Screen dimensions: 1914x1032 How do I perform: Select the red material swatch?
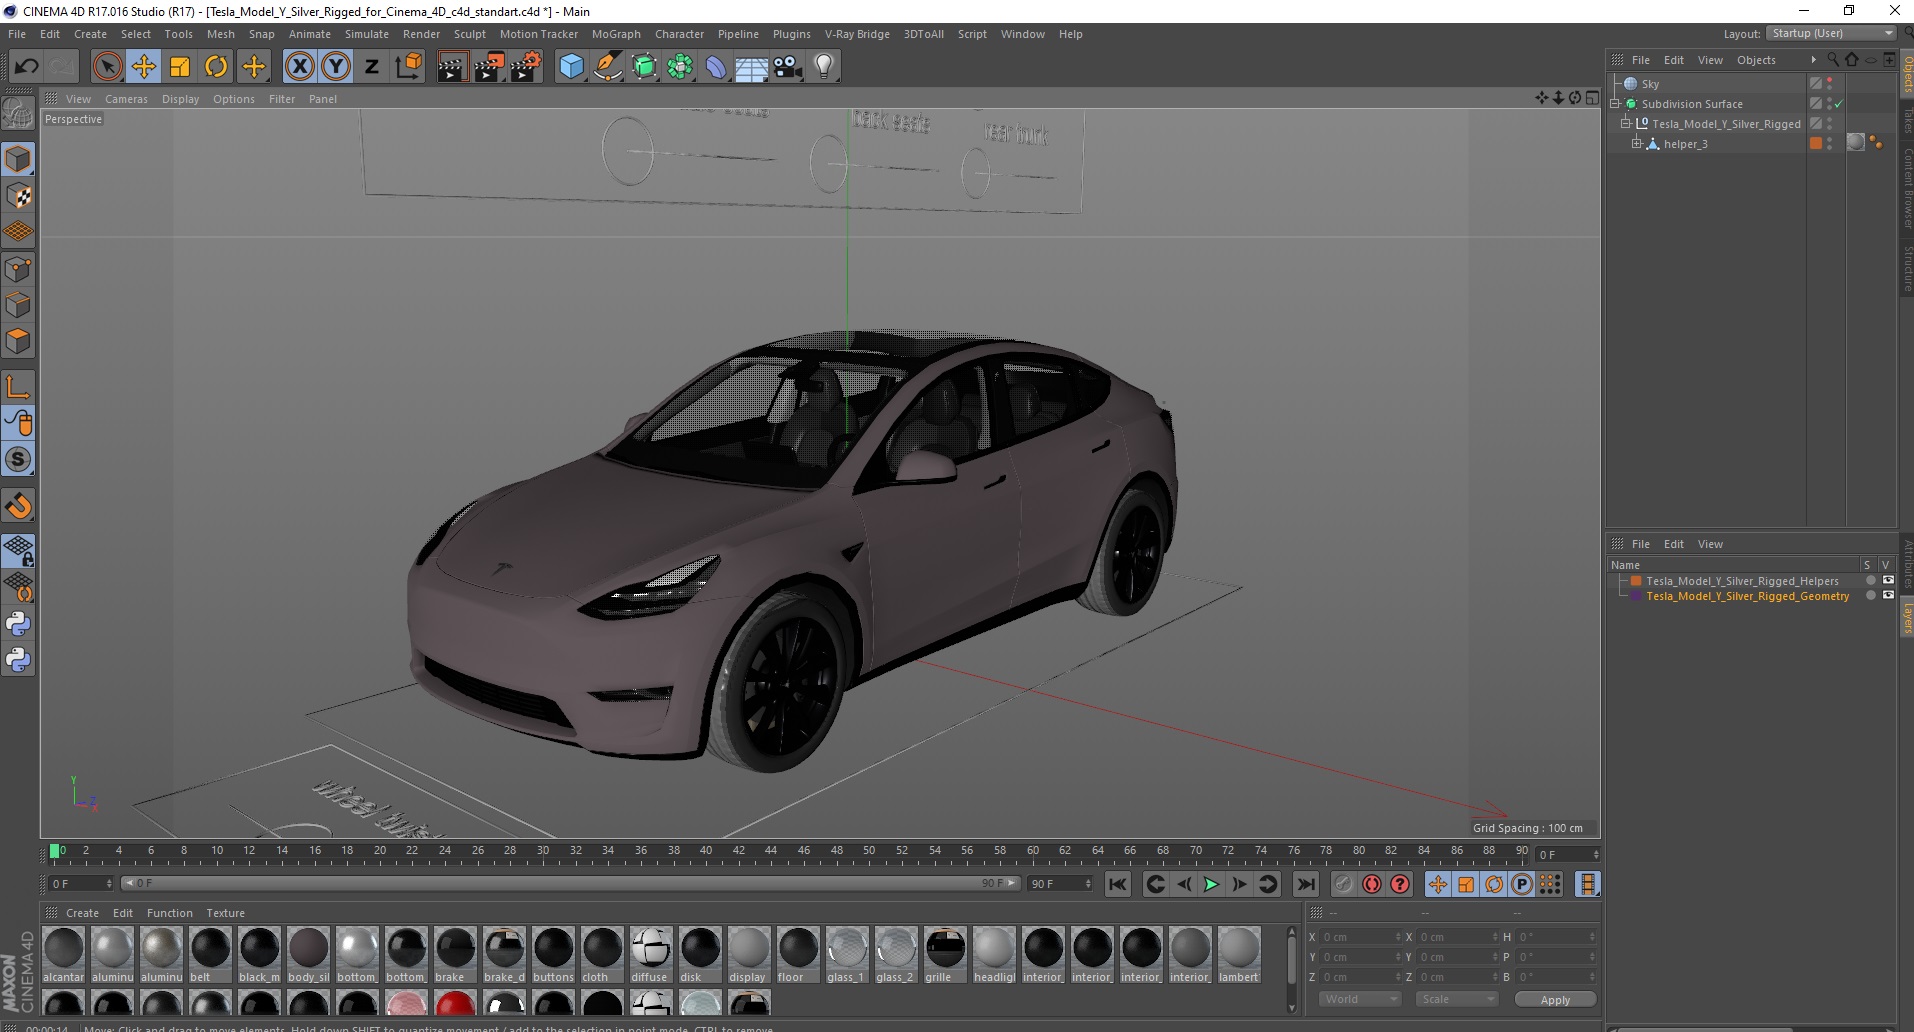(455, 1004)
